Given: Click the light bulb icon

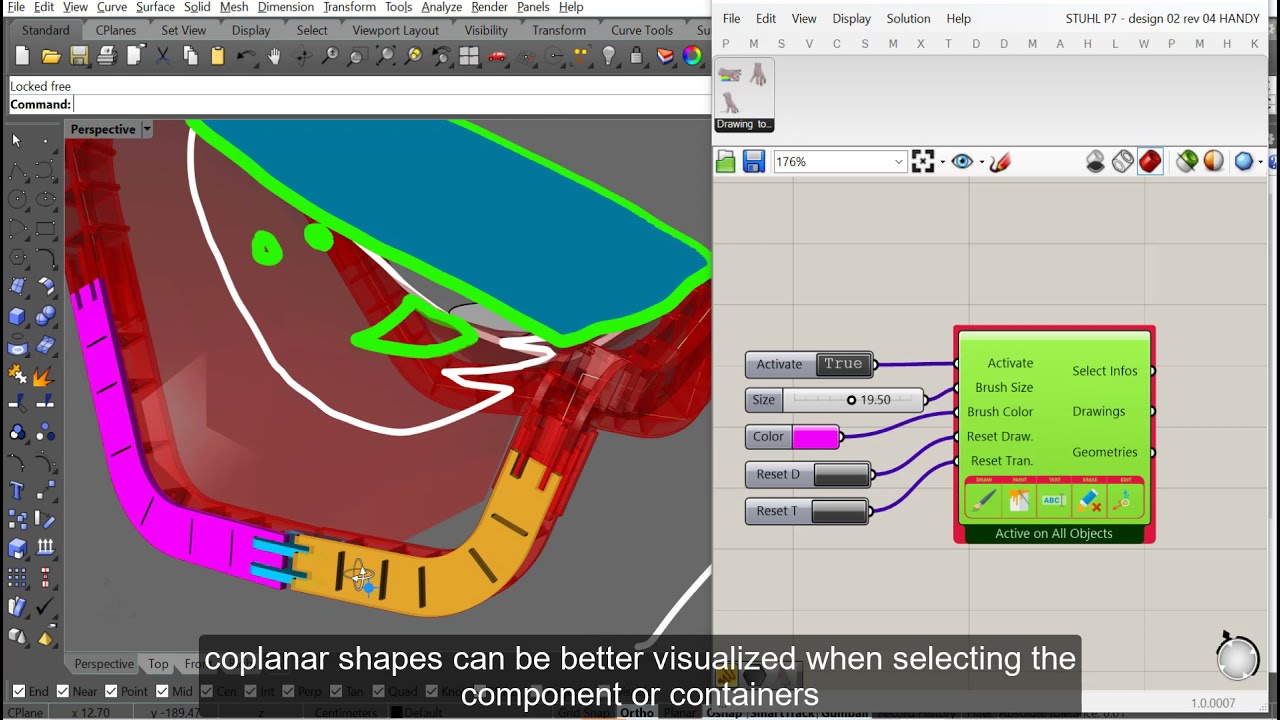Looking at the screenshot, I should click(608, 56).
